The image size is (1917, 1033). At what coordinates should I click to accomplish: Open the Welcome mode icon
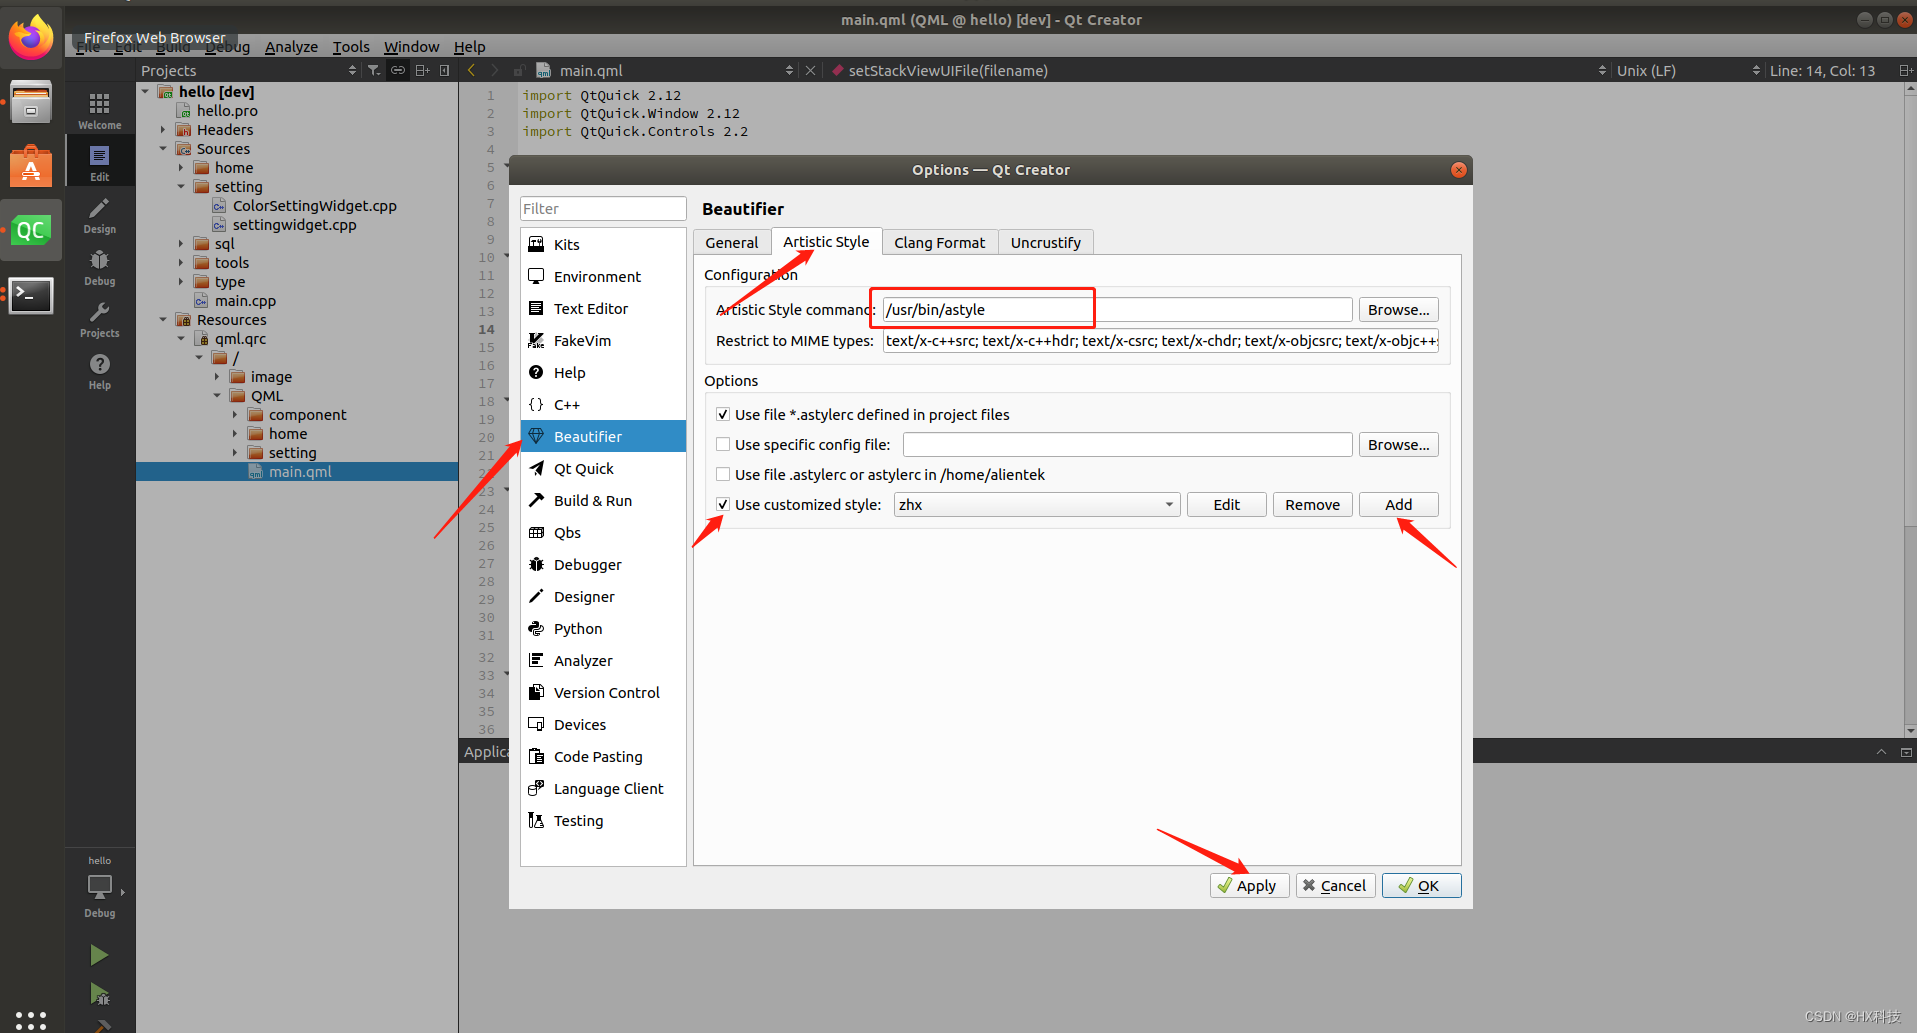pos(99,110)
